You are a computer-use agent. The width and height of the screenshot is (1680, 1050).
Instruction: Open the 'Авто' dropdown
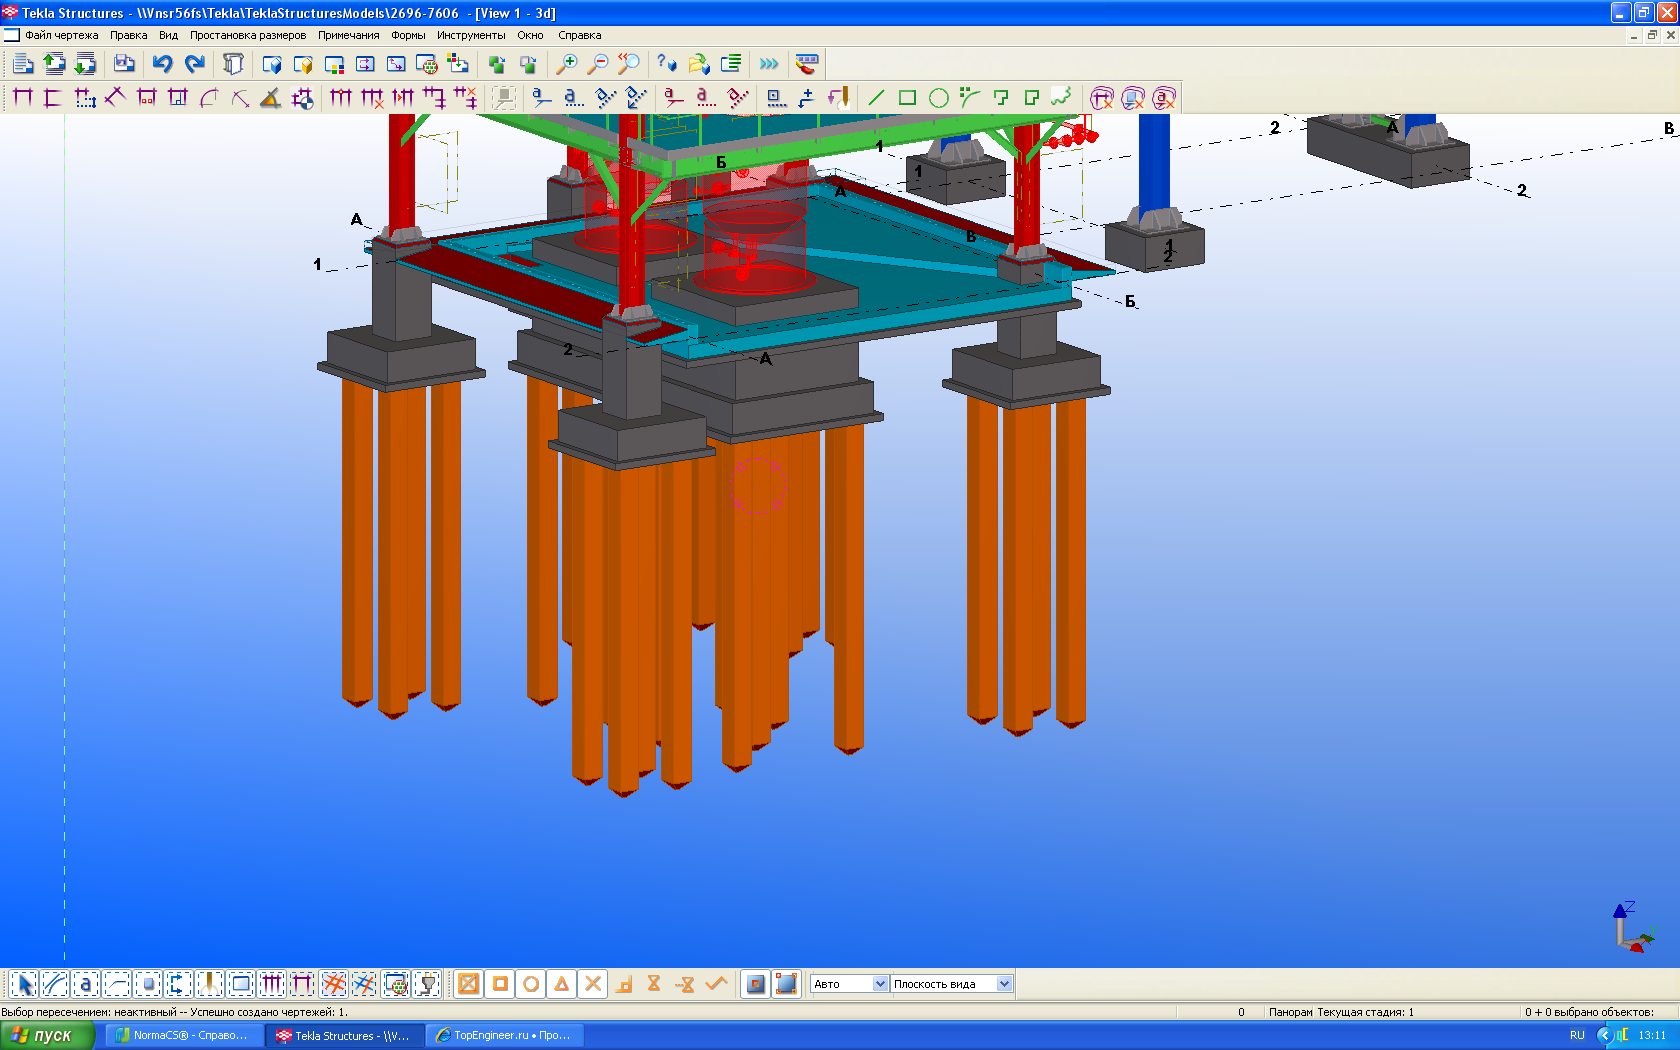pyautogui.click(x=849, y=984)
